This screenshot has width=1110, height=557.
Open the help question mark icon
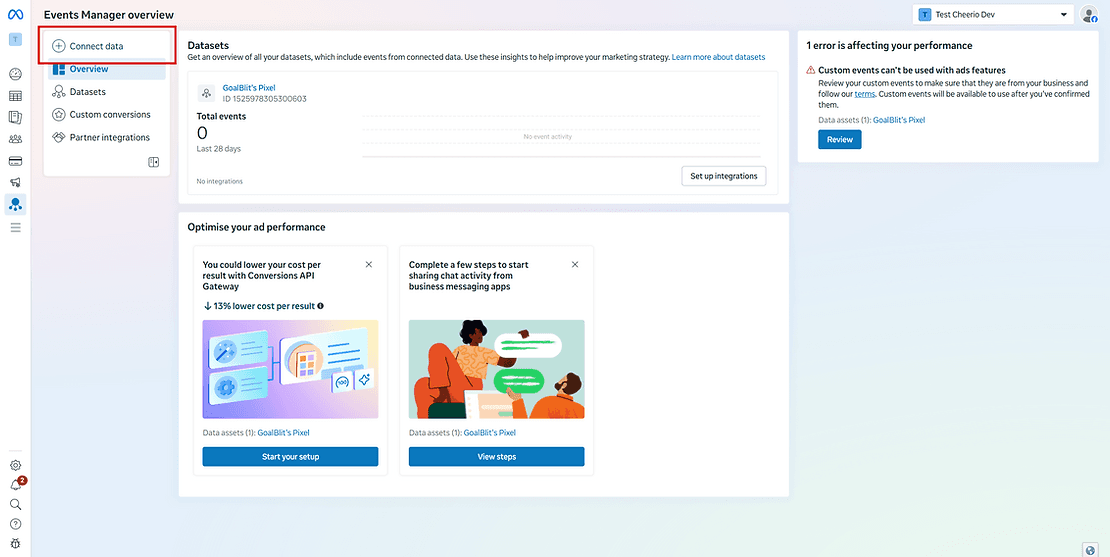click(x=15, y=524)
